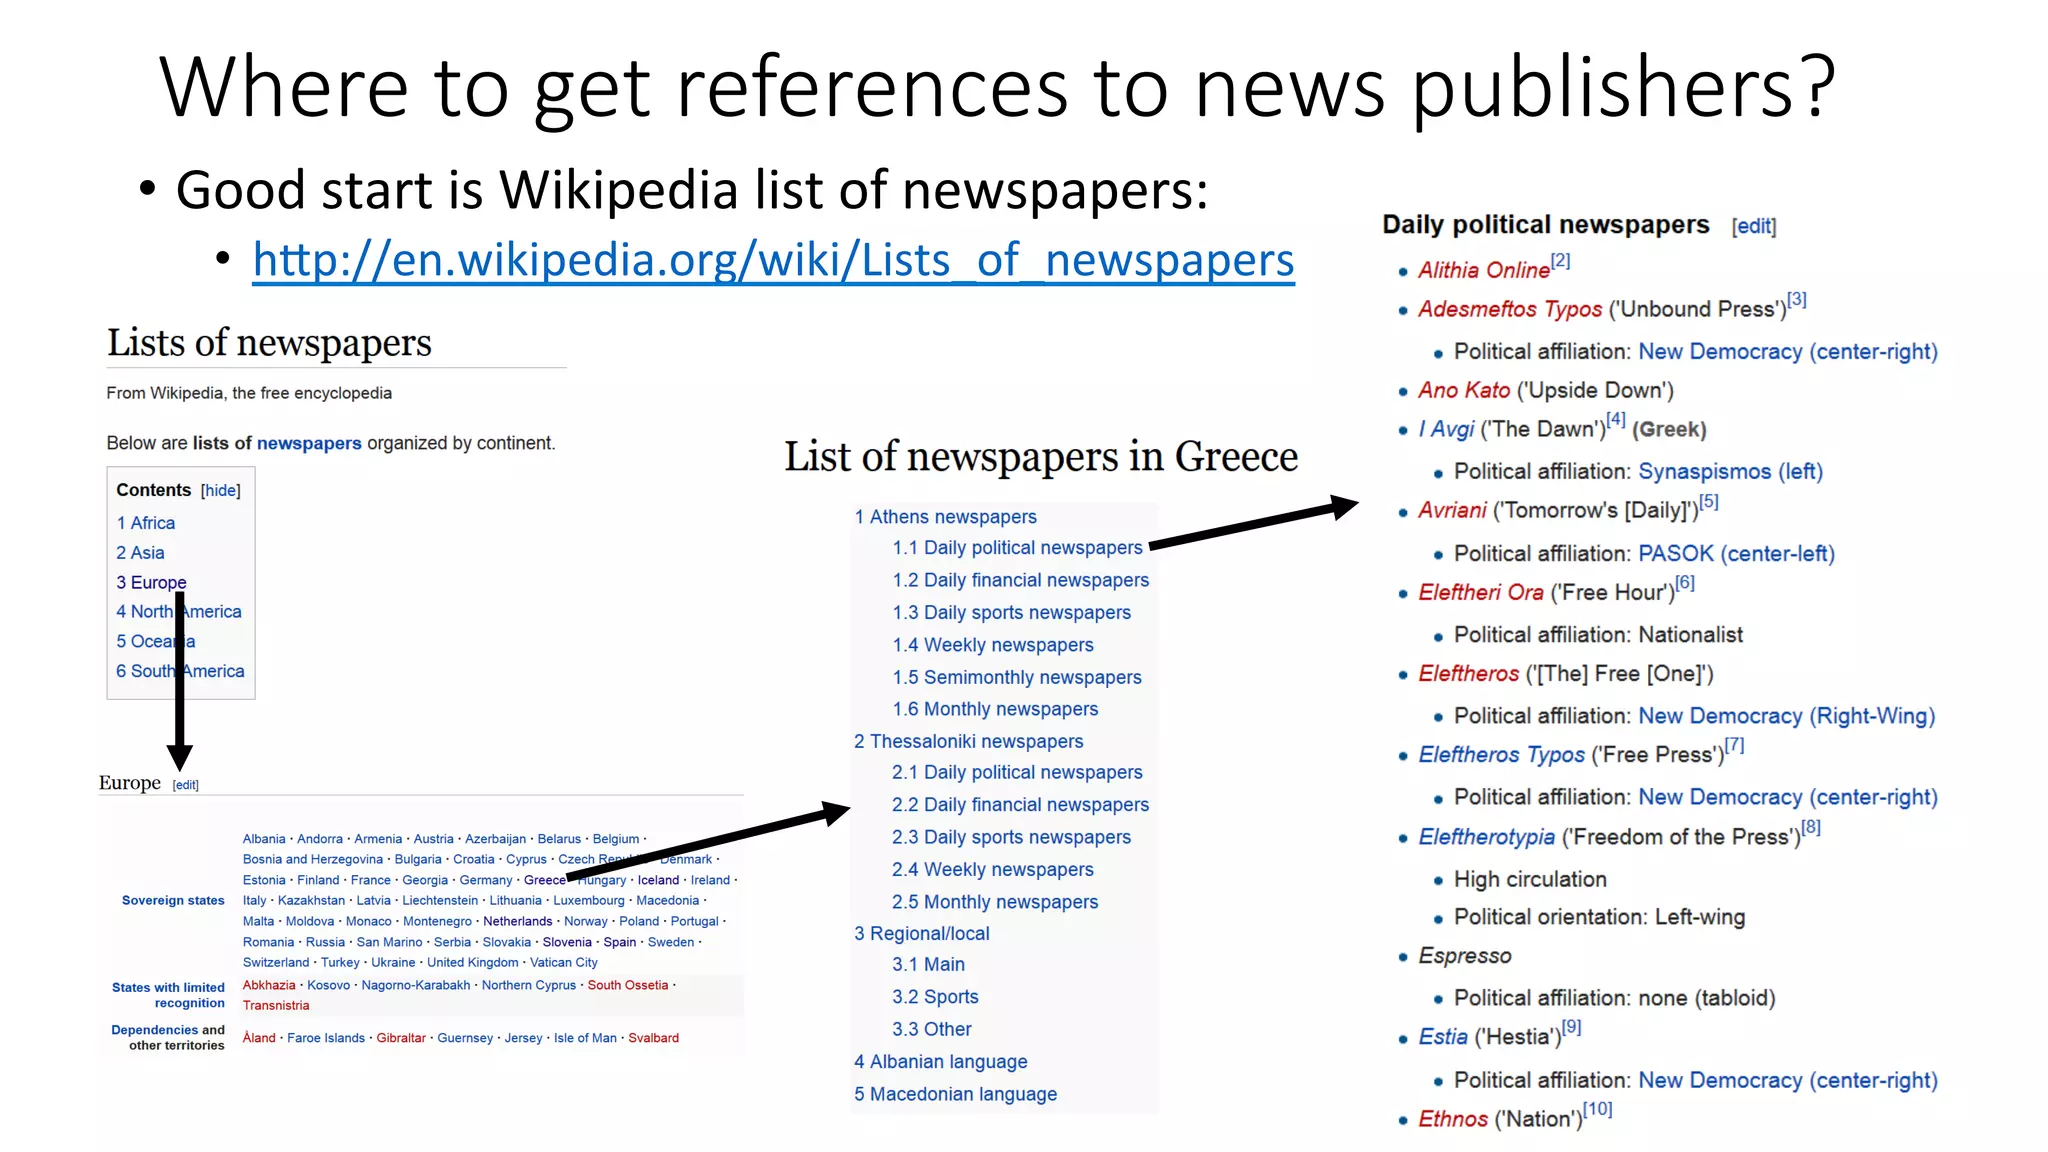Open Netherlands in Sovereign states list

(517, 921)
